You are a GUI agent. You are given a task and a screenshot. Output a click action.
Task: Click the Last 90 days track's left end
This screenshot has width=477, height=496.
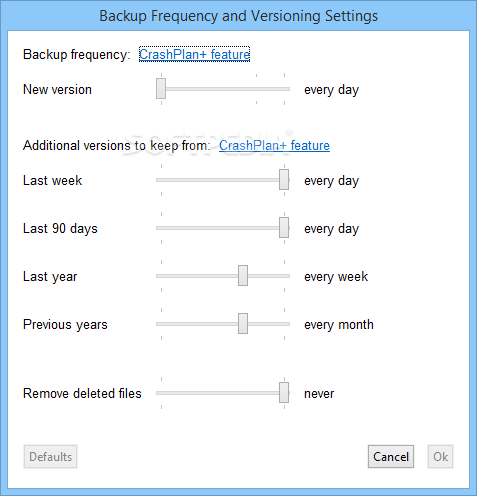159,228
